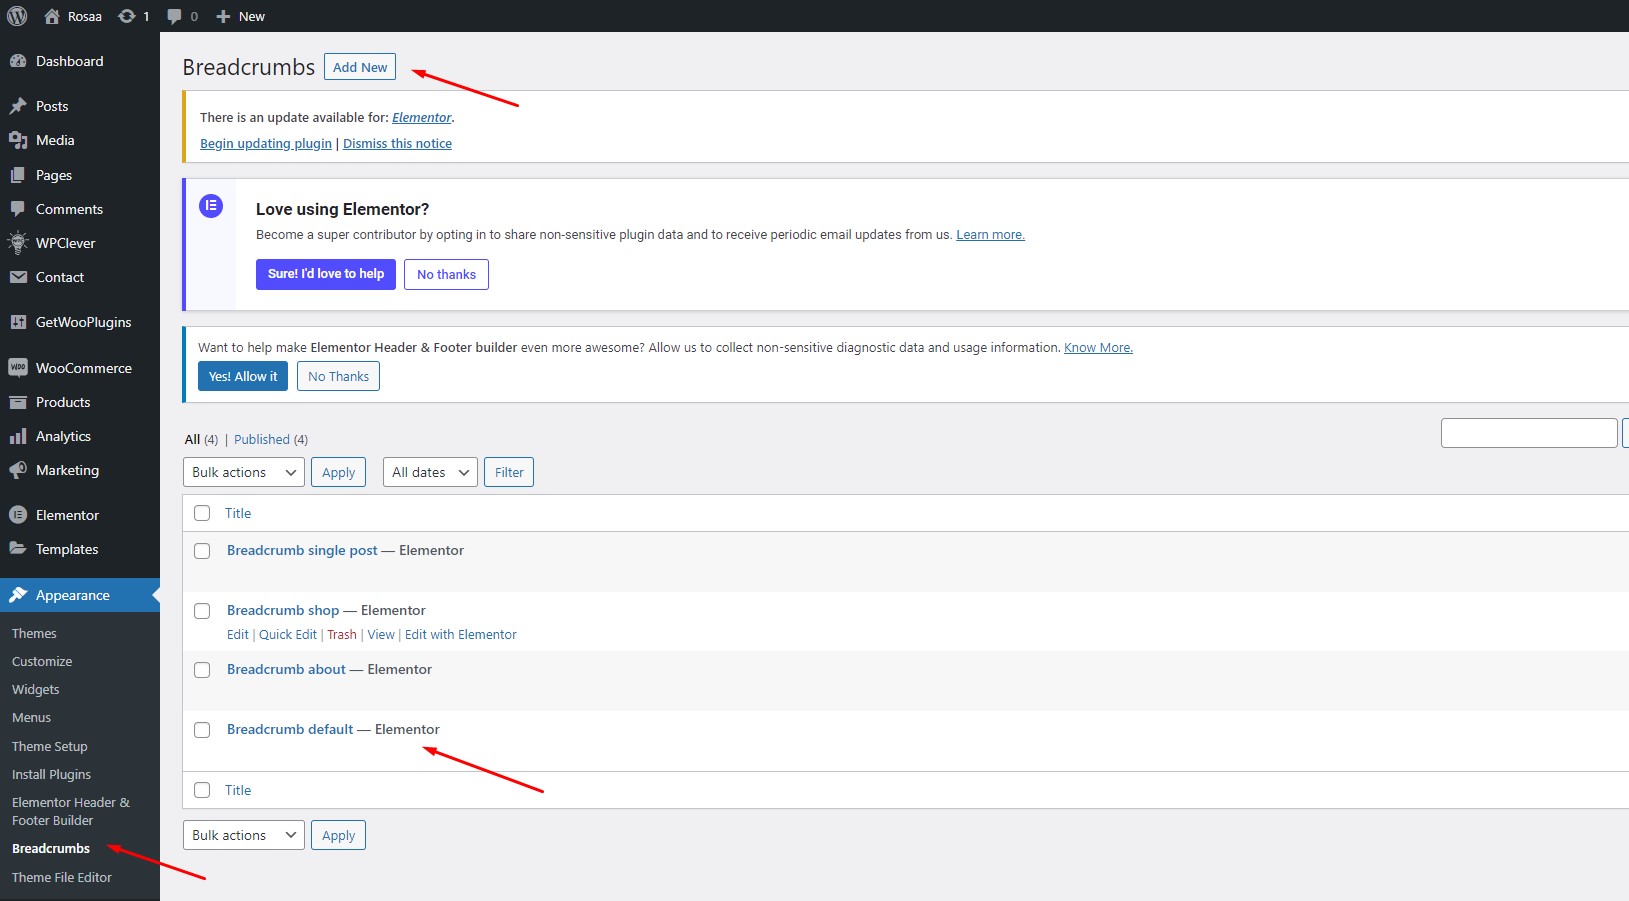Toggle the select-all checkbox in table header

[202, 513]
